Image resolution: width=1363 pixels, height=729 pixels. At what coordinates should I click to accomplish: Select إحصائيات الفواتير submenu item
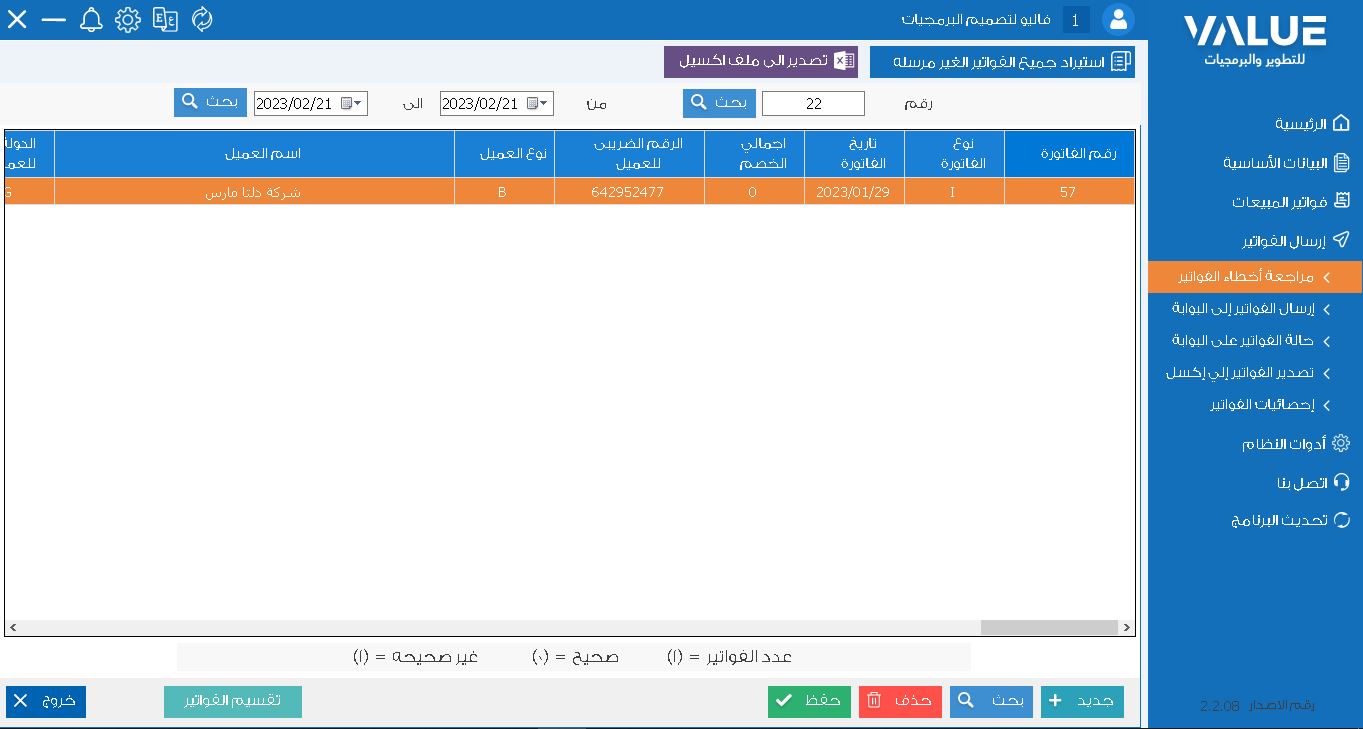pyautogui.click(x=1270, y=405)
